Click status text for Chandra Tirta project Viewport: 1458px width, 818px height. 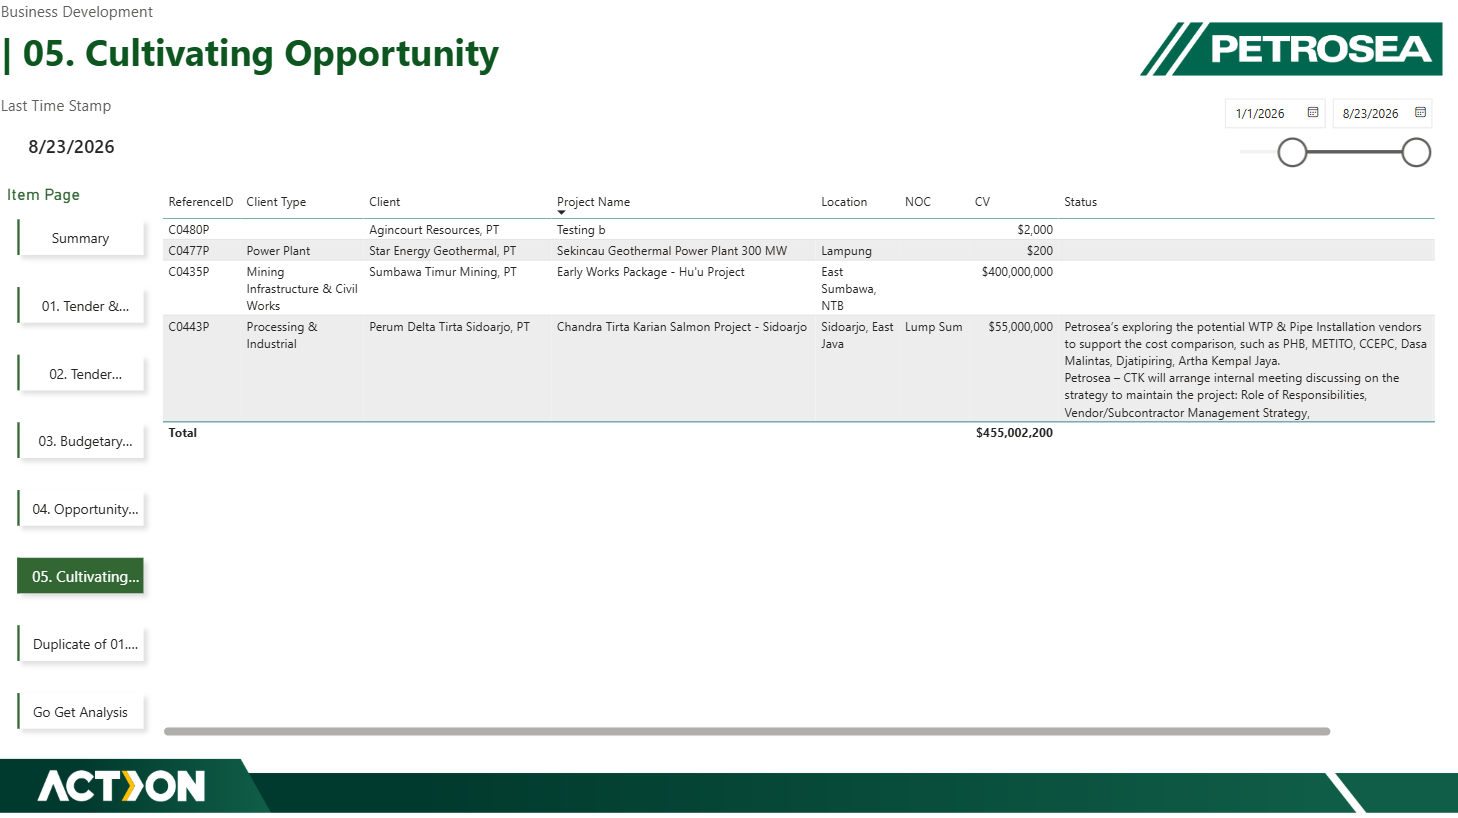click(1246, 370)
